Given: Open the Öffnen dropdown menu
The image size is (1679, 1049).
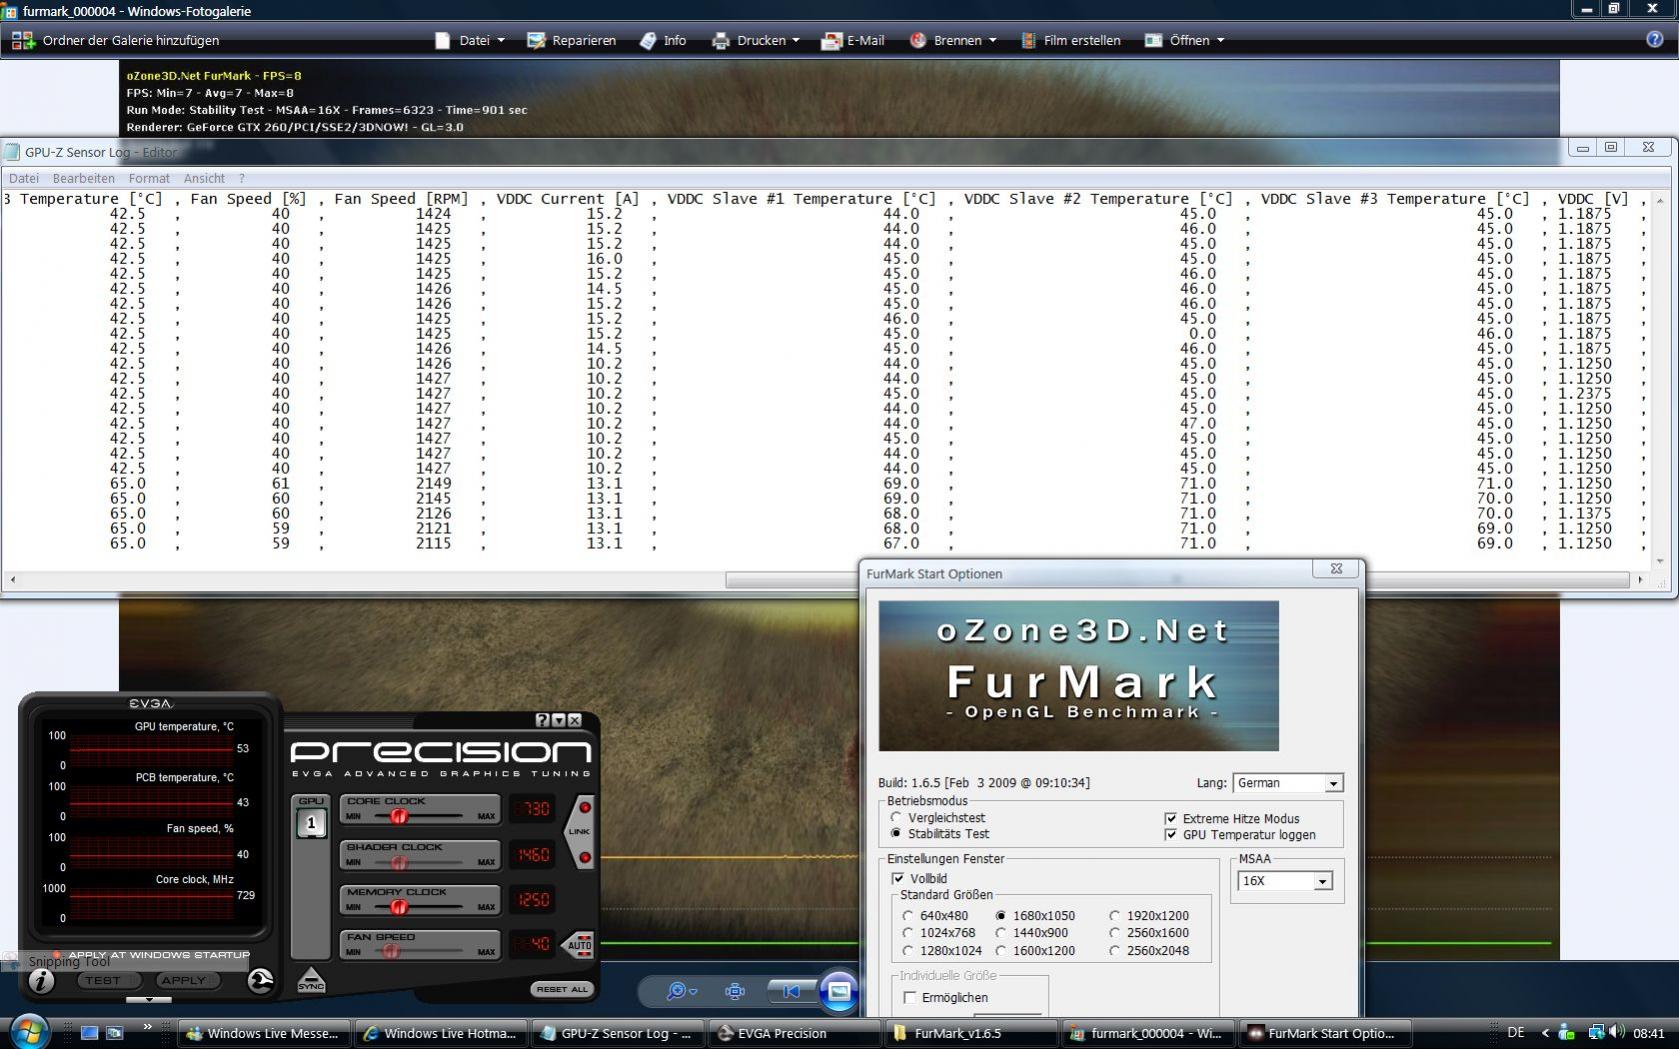Looking at the screenshot, I should [x=1185, y=40].
